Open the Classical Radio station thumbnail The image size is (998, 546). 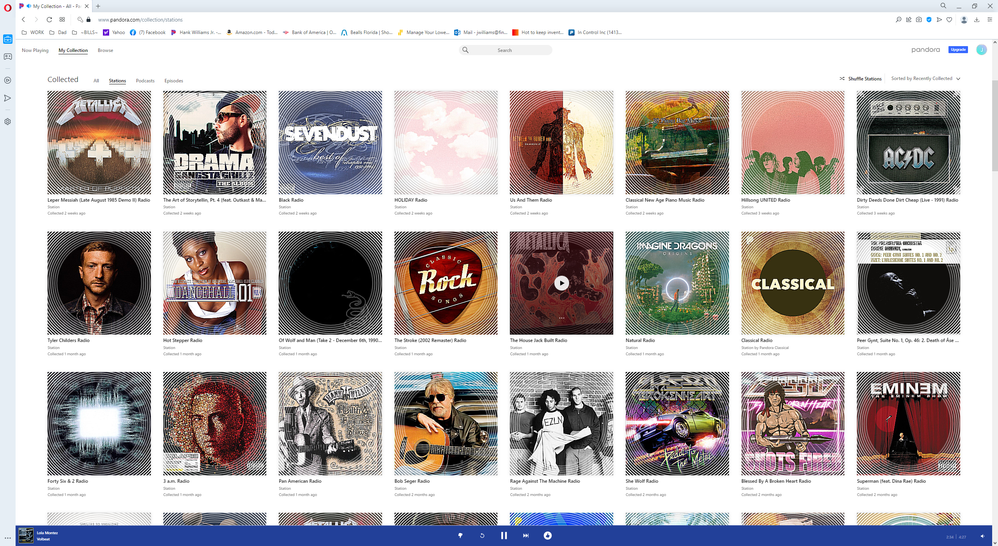793,283
